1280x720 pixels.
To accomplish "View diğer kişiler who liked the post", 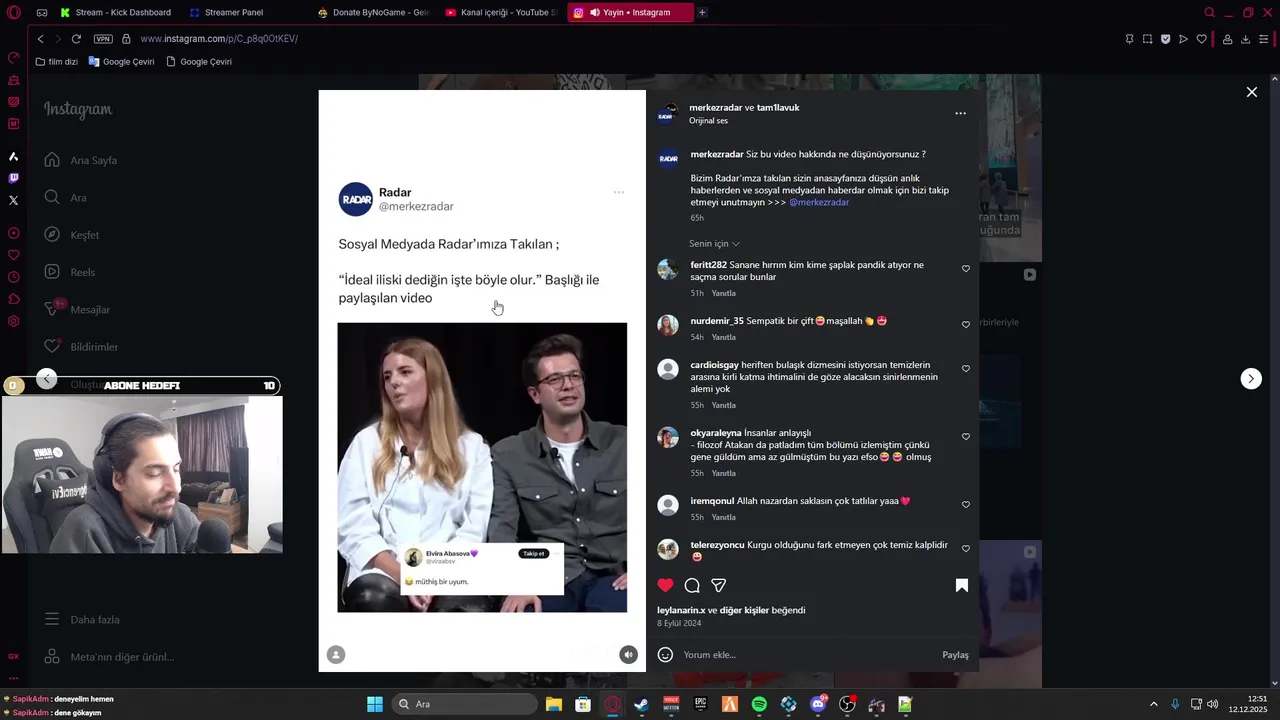I will pos(744,610).
